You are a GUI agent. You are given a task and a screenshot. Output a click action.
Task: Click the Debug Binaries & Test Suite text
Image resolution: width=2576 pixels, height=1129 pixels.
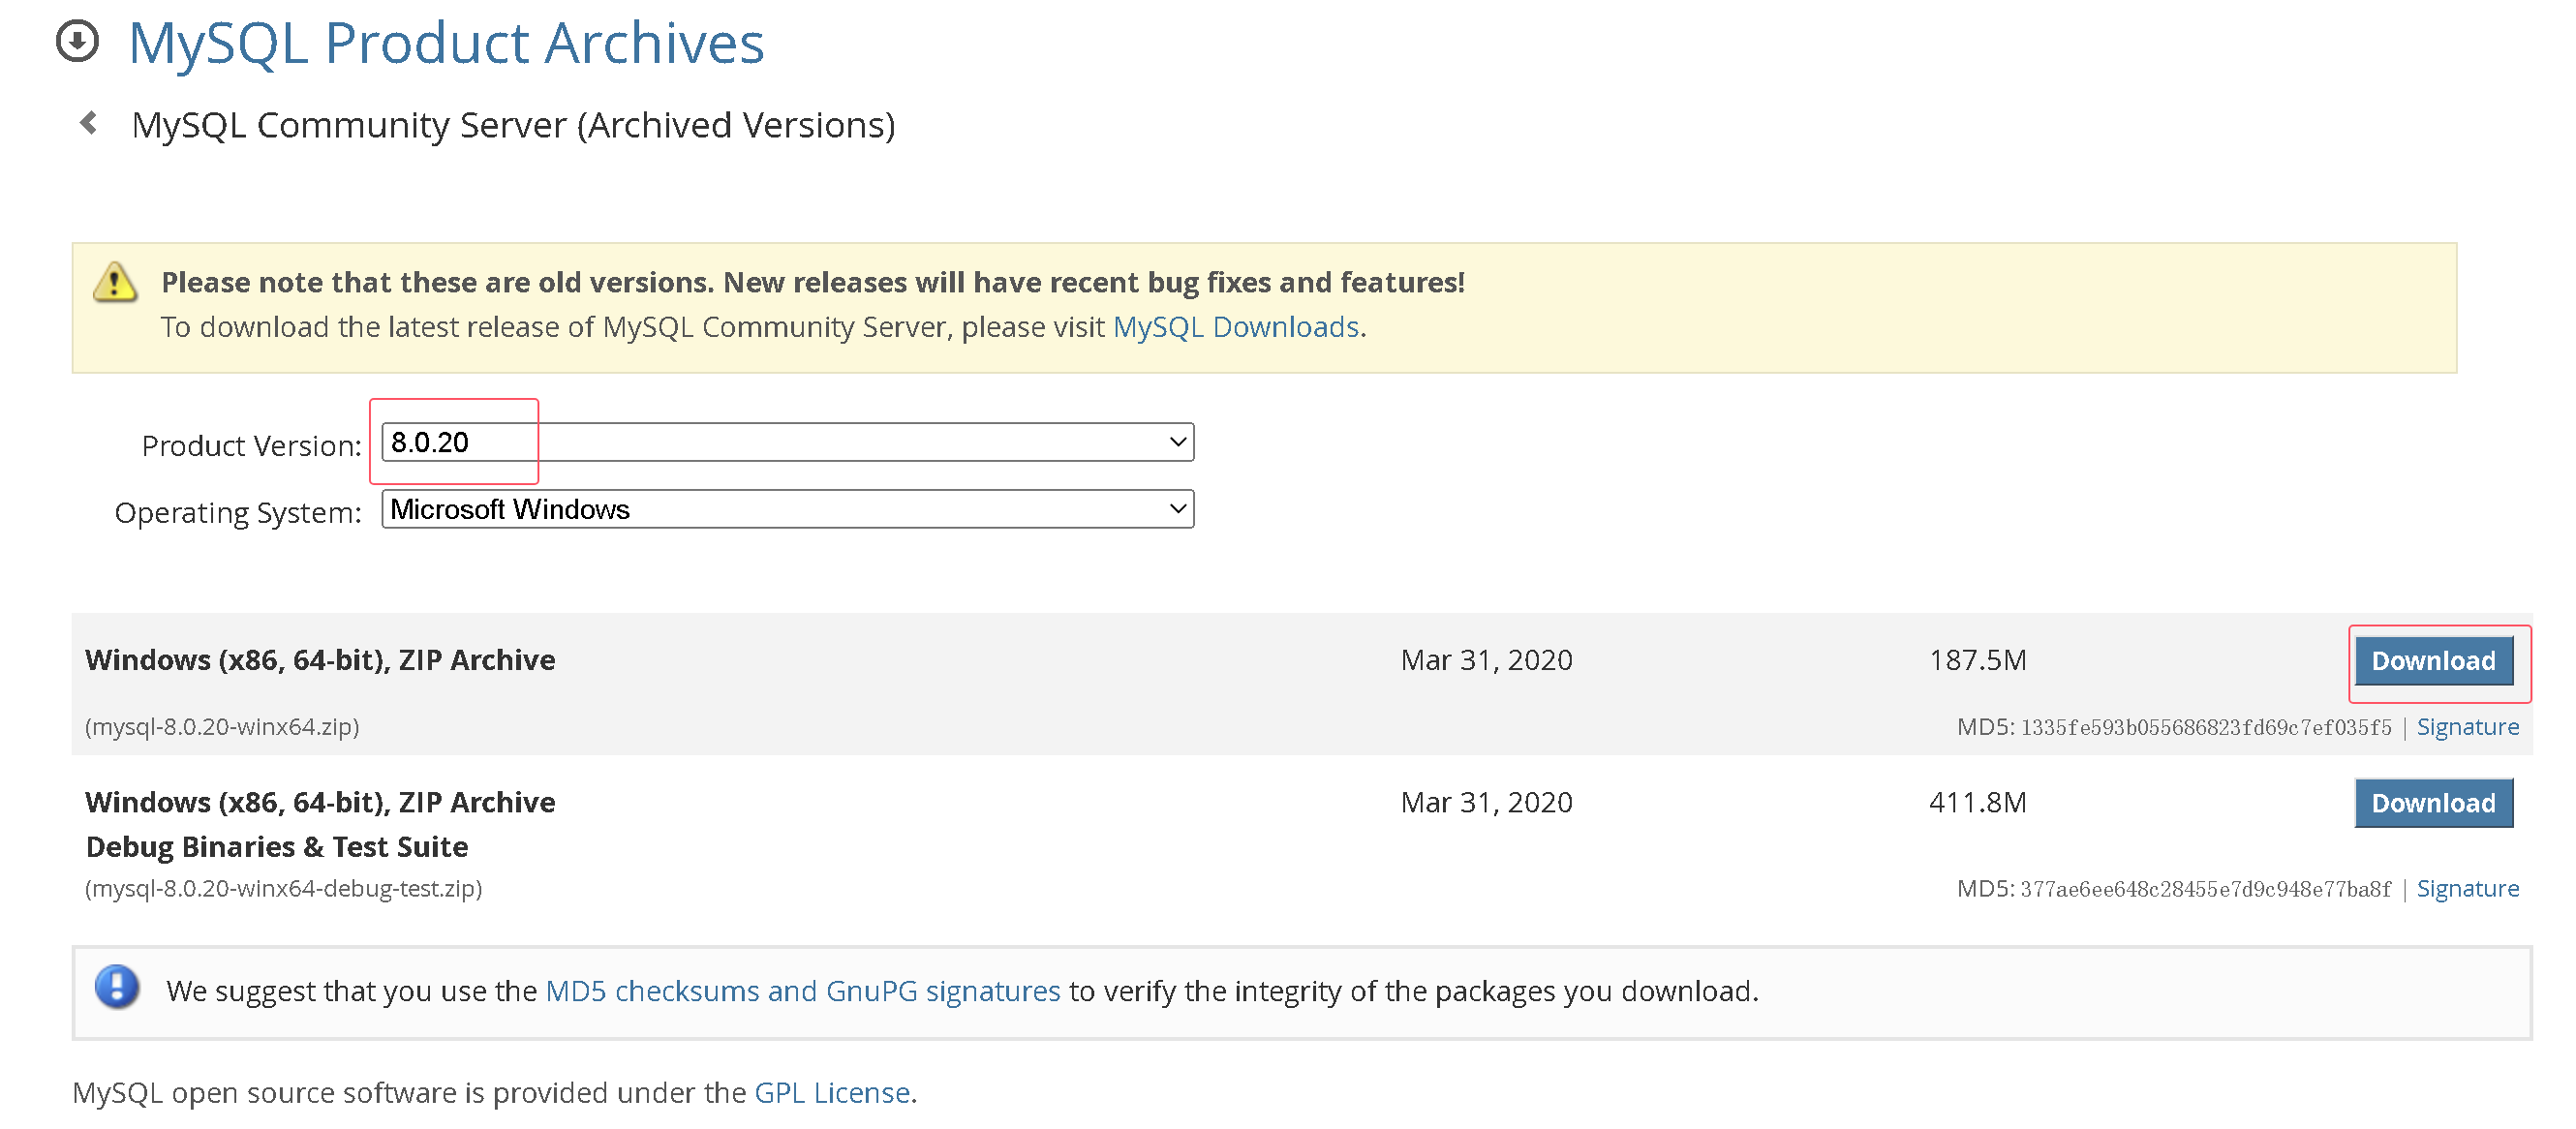(x=277, y=847)
